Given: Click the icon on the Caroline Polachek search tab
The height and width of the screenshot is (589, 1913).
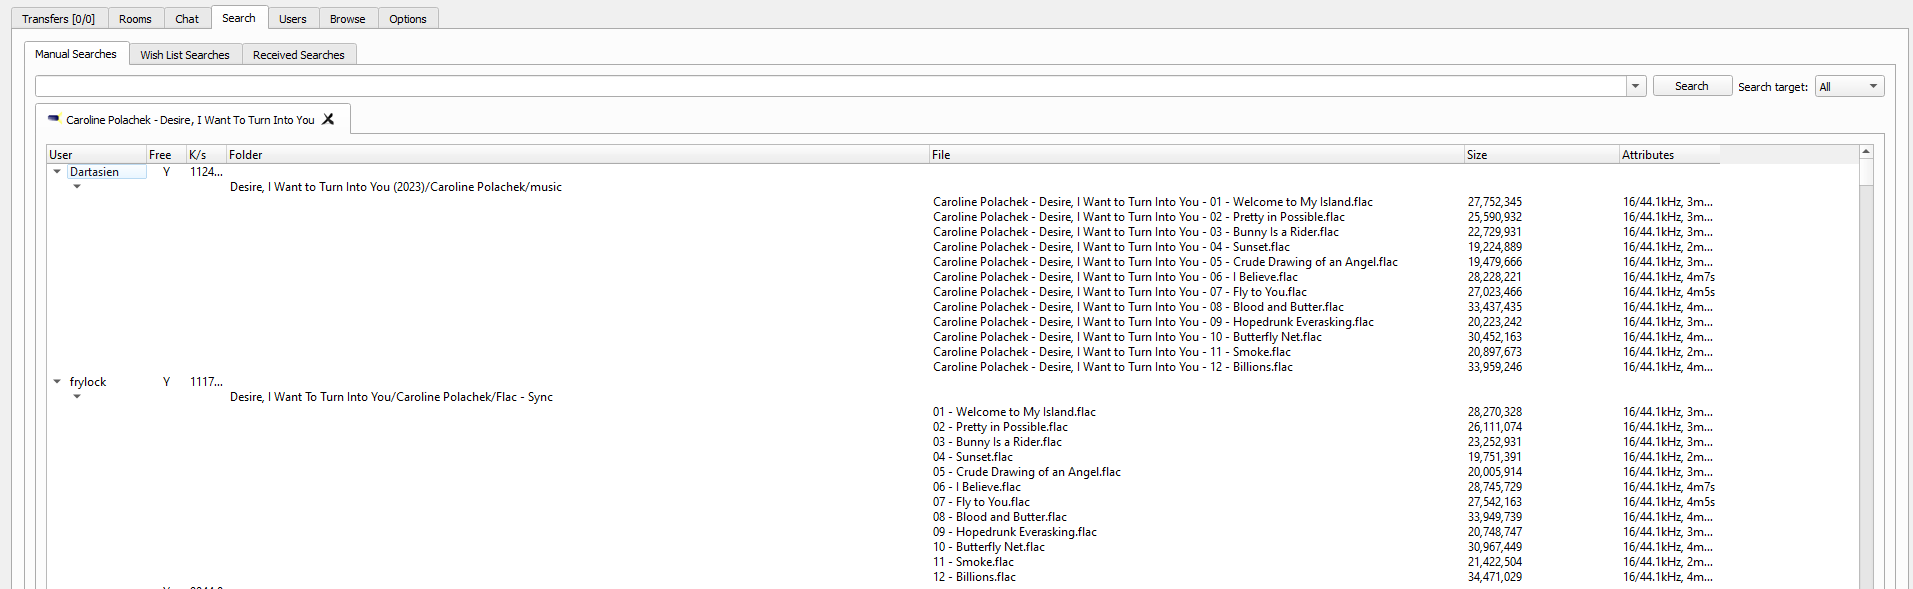Looking at the screenshot, I should (x=54, y=119).
